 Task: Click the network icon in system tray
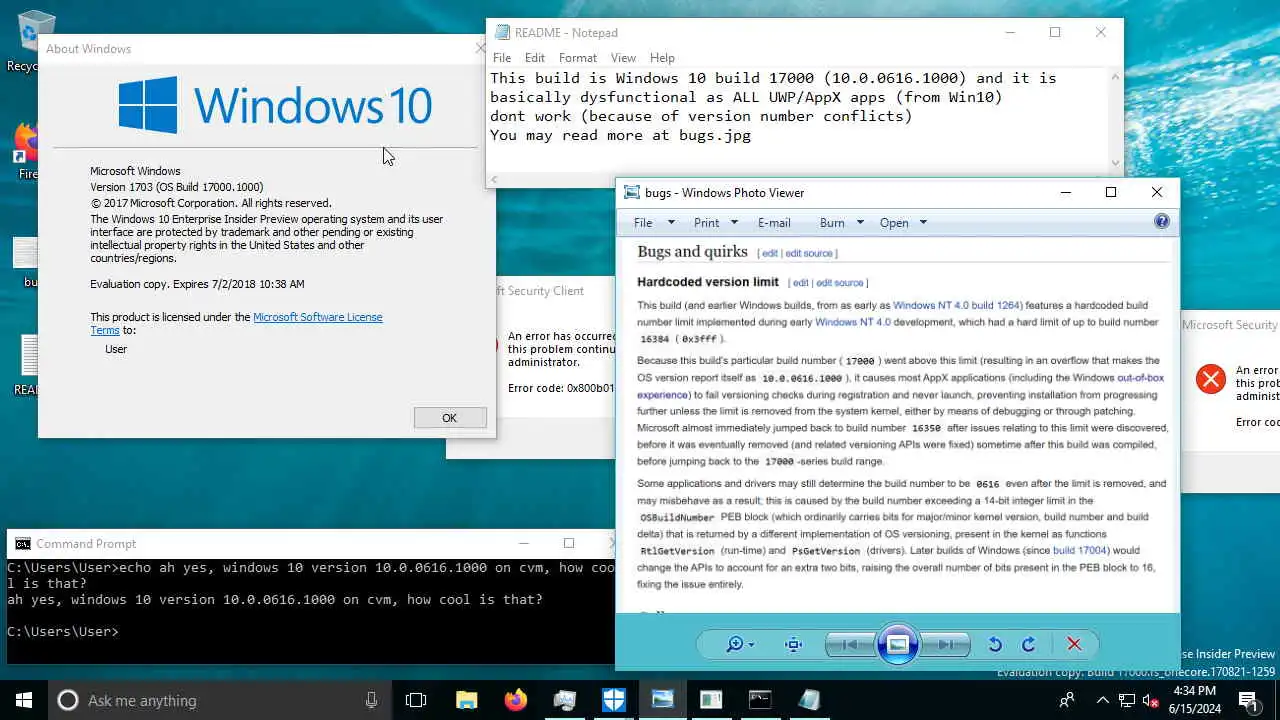coord(1127,700)
